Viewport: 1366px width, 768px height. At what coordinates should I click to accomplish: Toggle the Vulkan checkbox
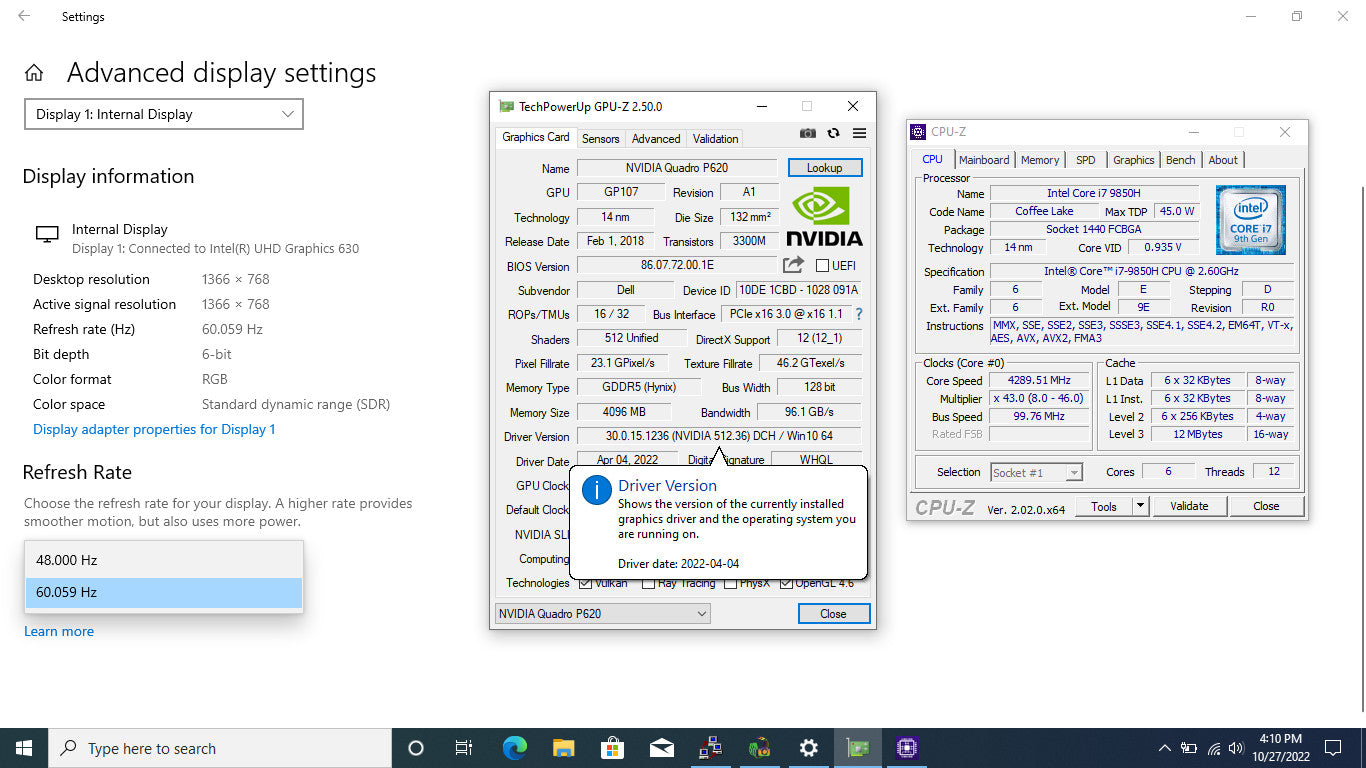pyautogui.click(x=586, y=584)
